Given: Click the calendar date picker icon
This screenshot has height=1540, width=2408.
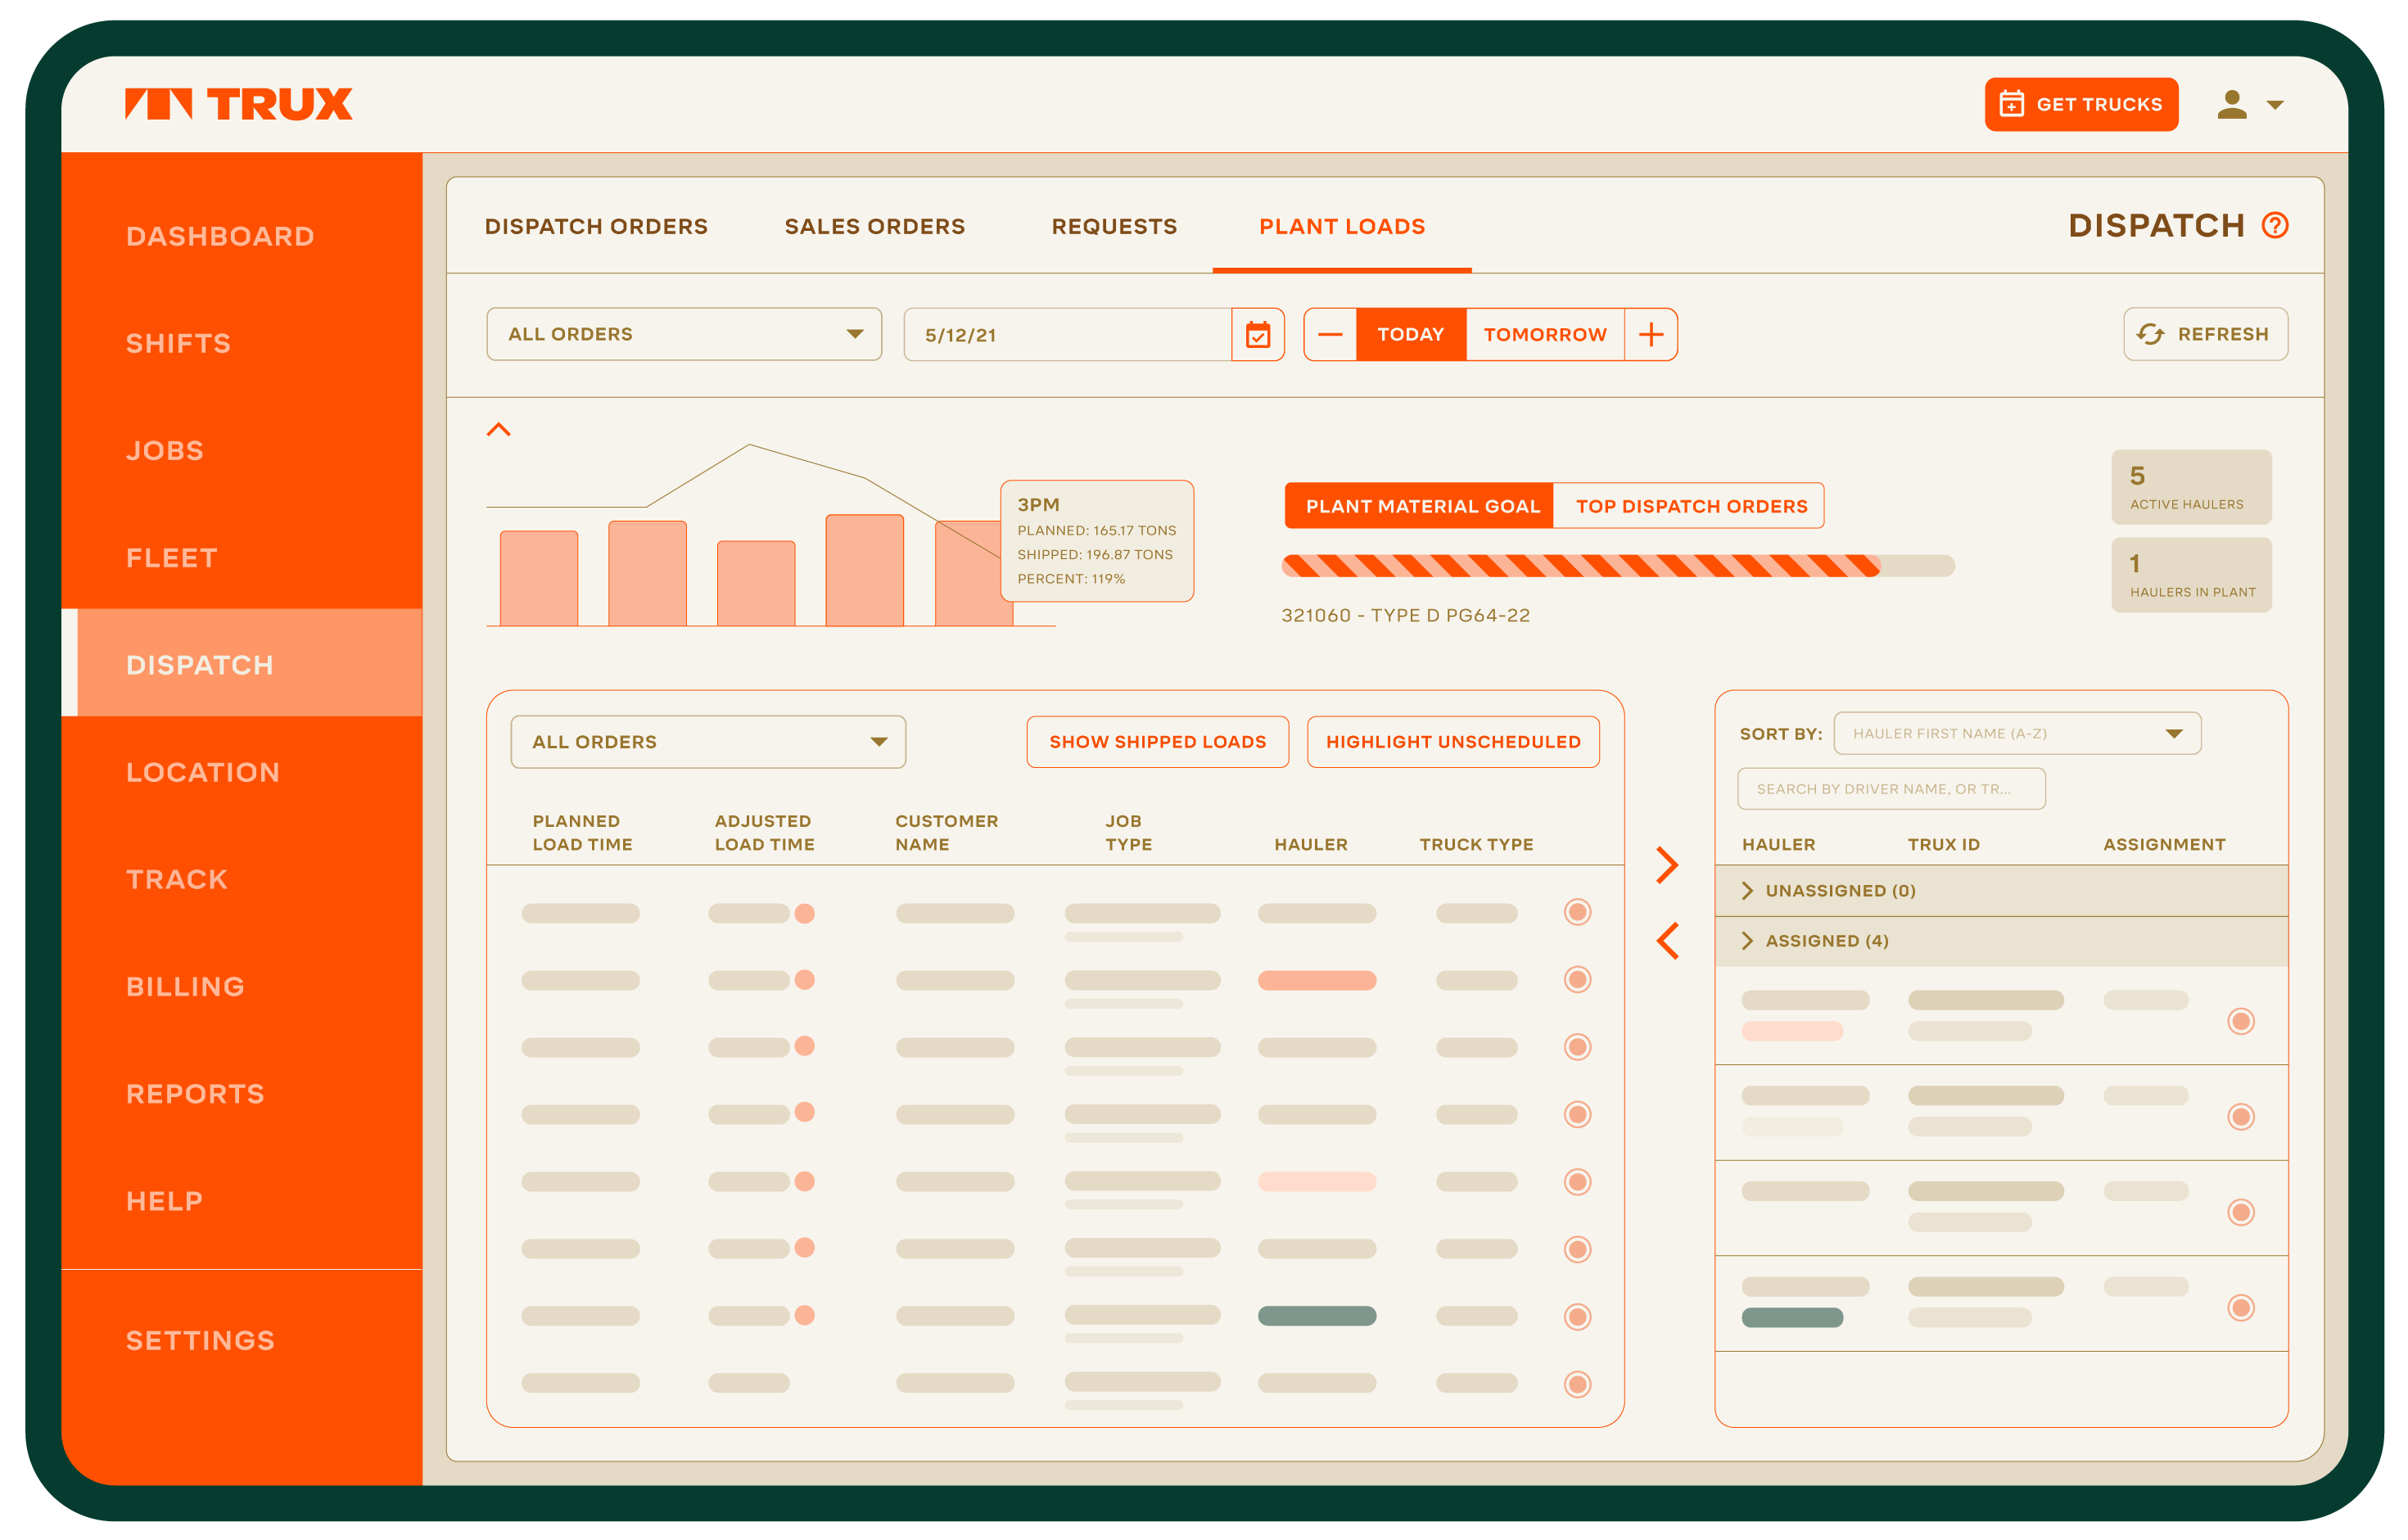Looking at the screenshot, I should (x=1257, y=334).
